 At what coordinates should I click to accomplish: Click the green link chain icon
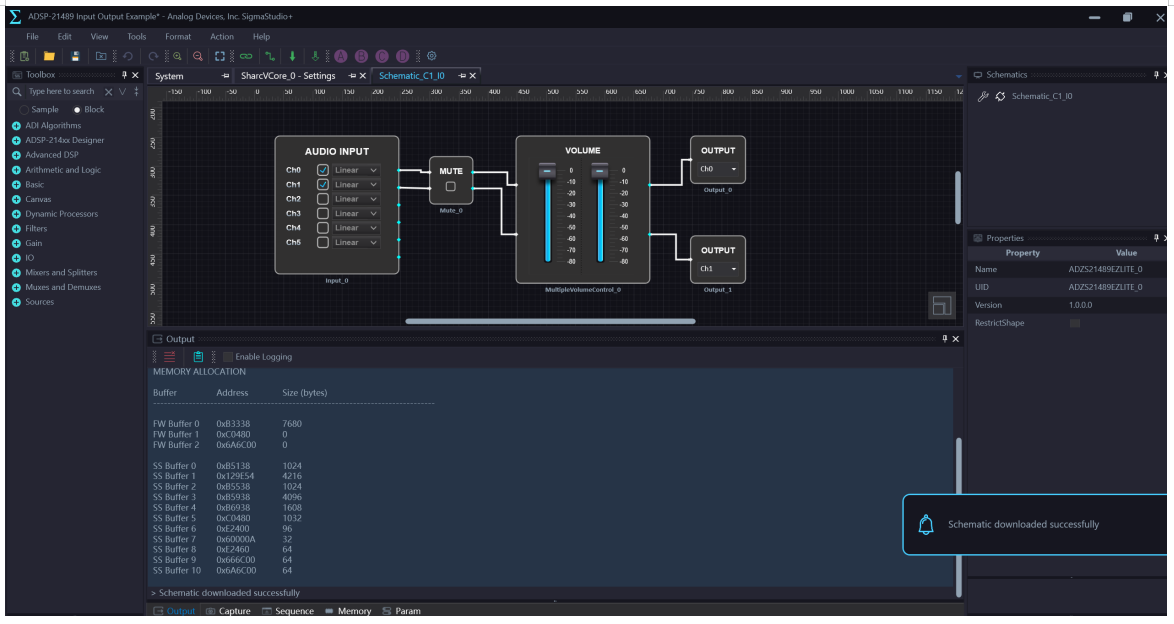(x=246, y=56)
